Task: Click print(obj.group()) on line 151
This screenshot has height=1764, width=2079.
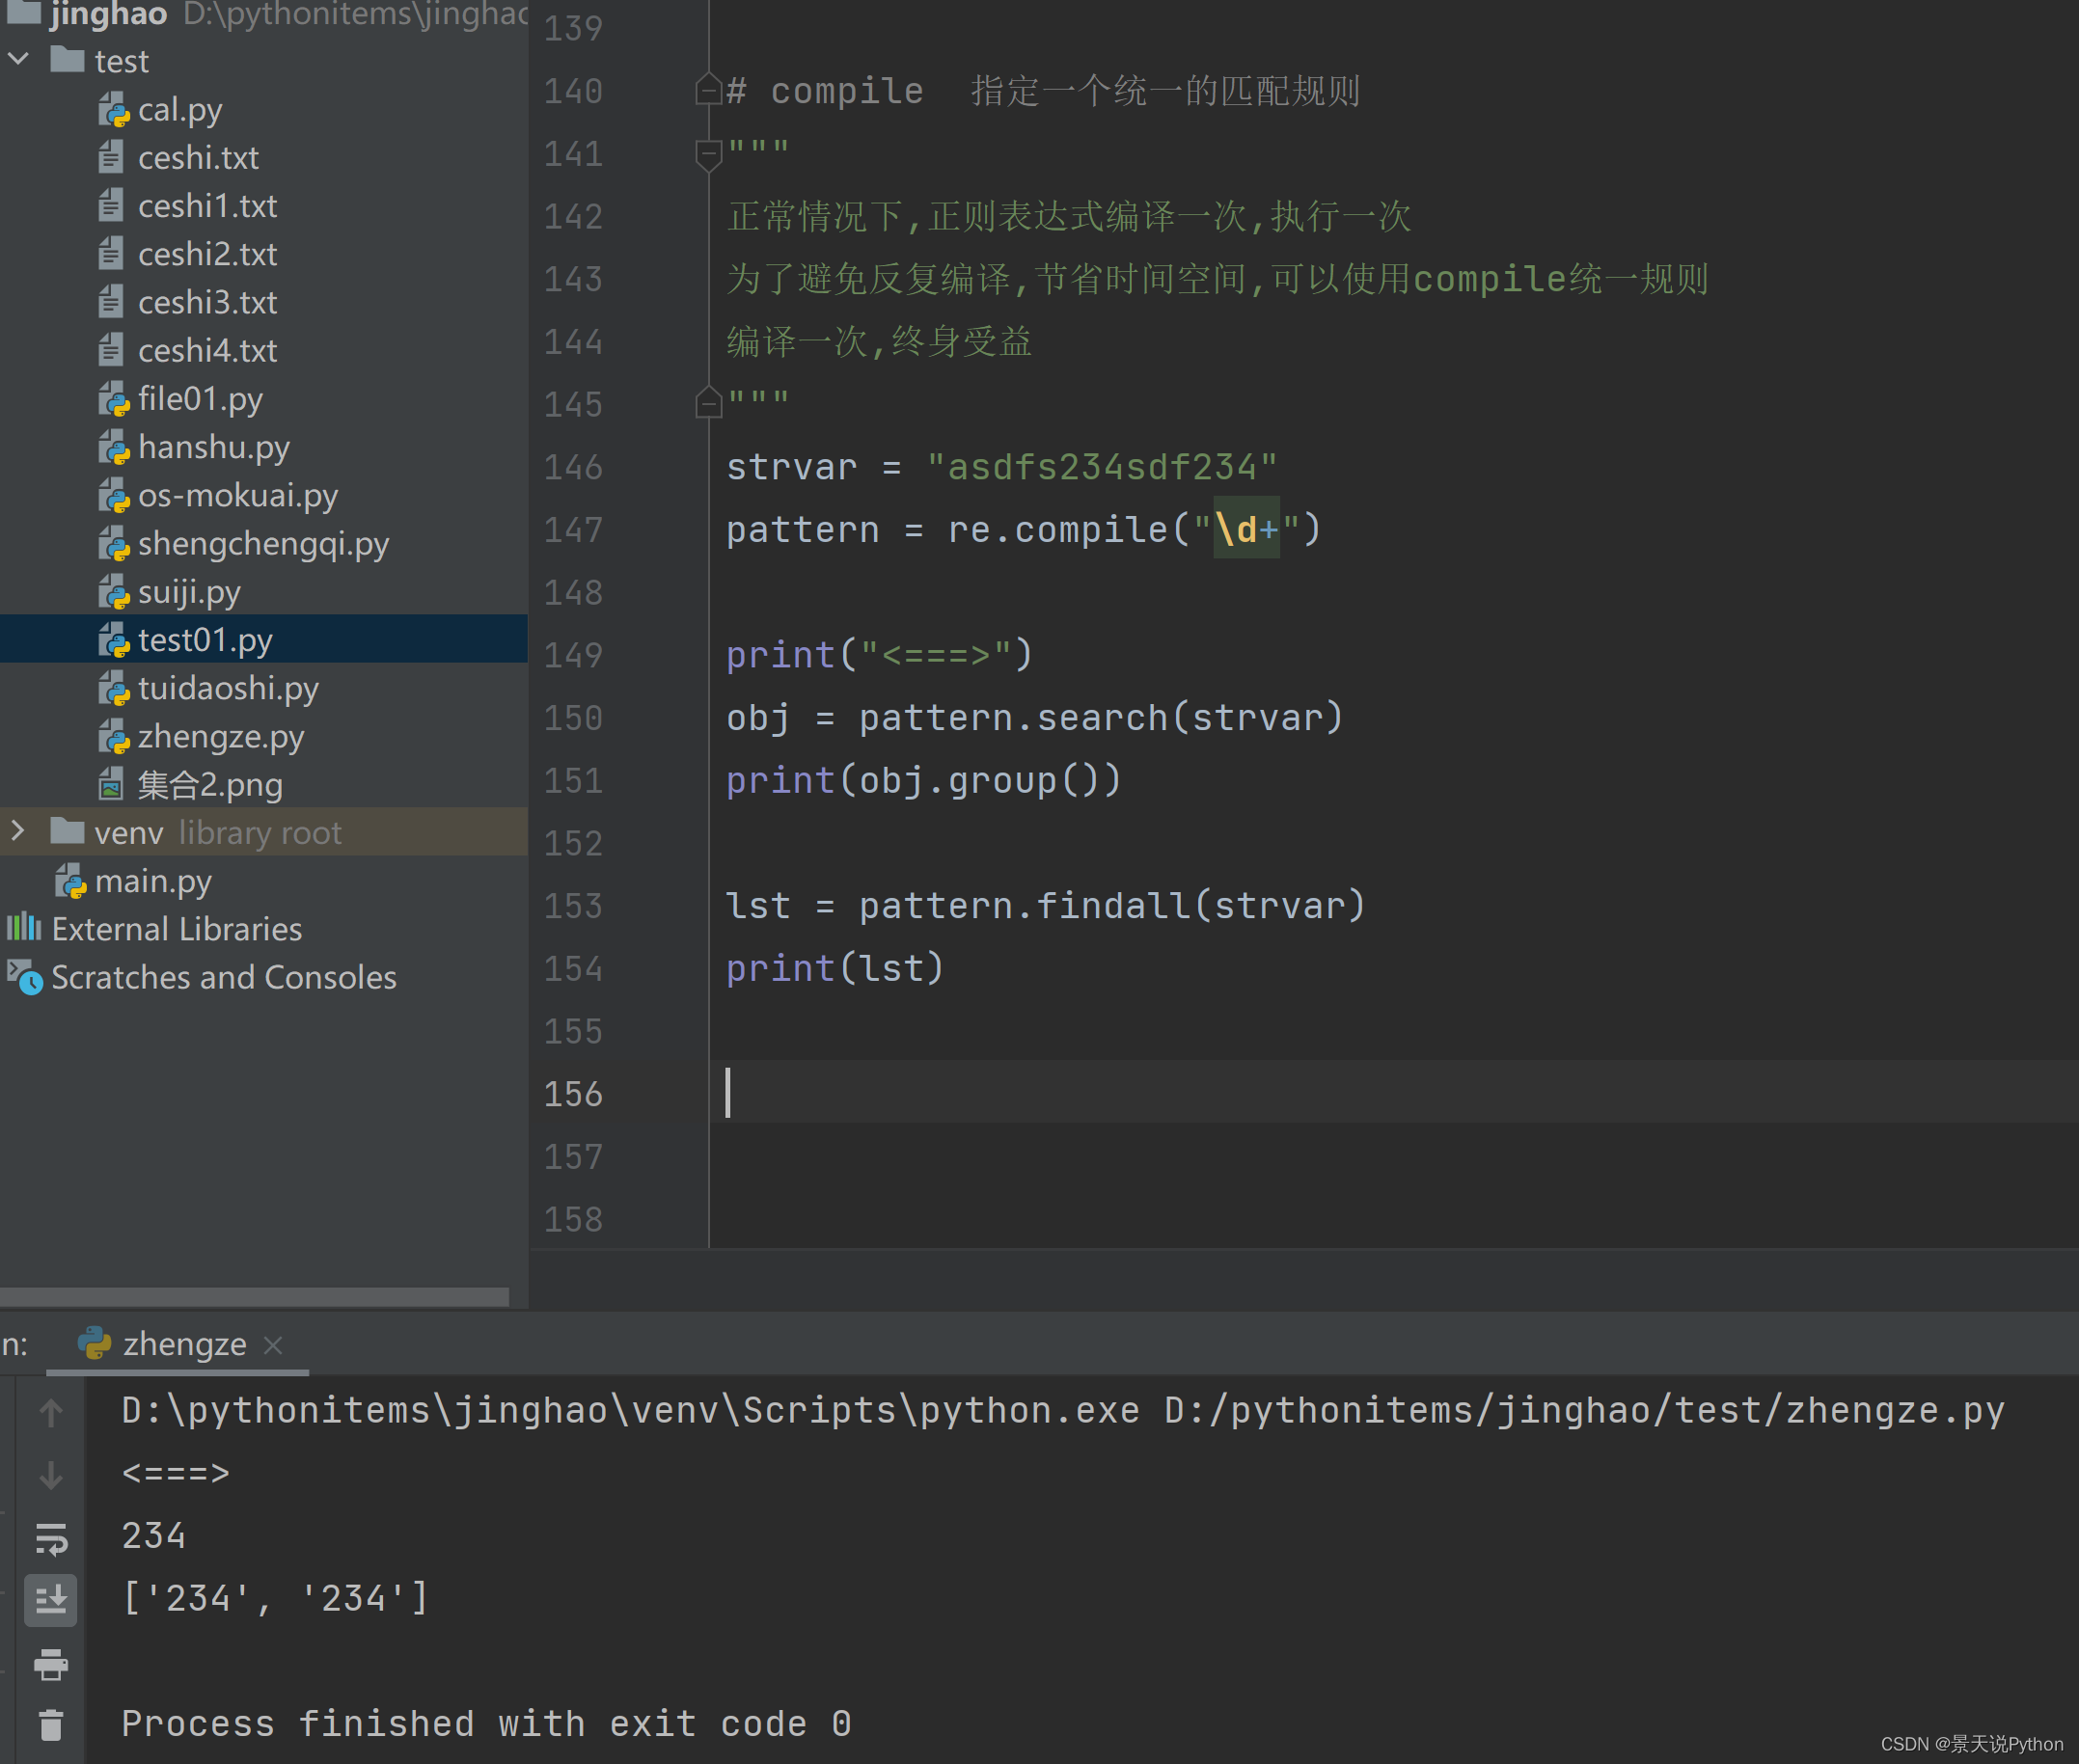Action: [x=924, y=780]
